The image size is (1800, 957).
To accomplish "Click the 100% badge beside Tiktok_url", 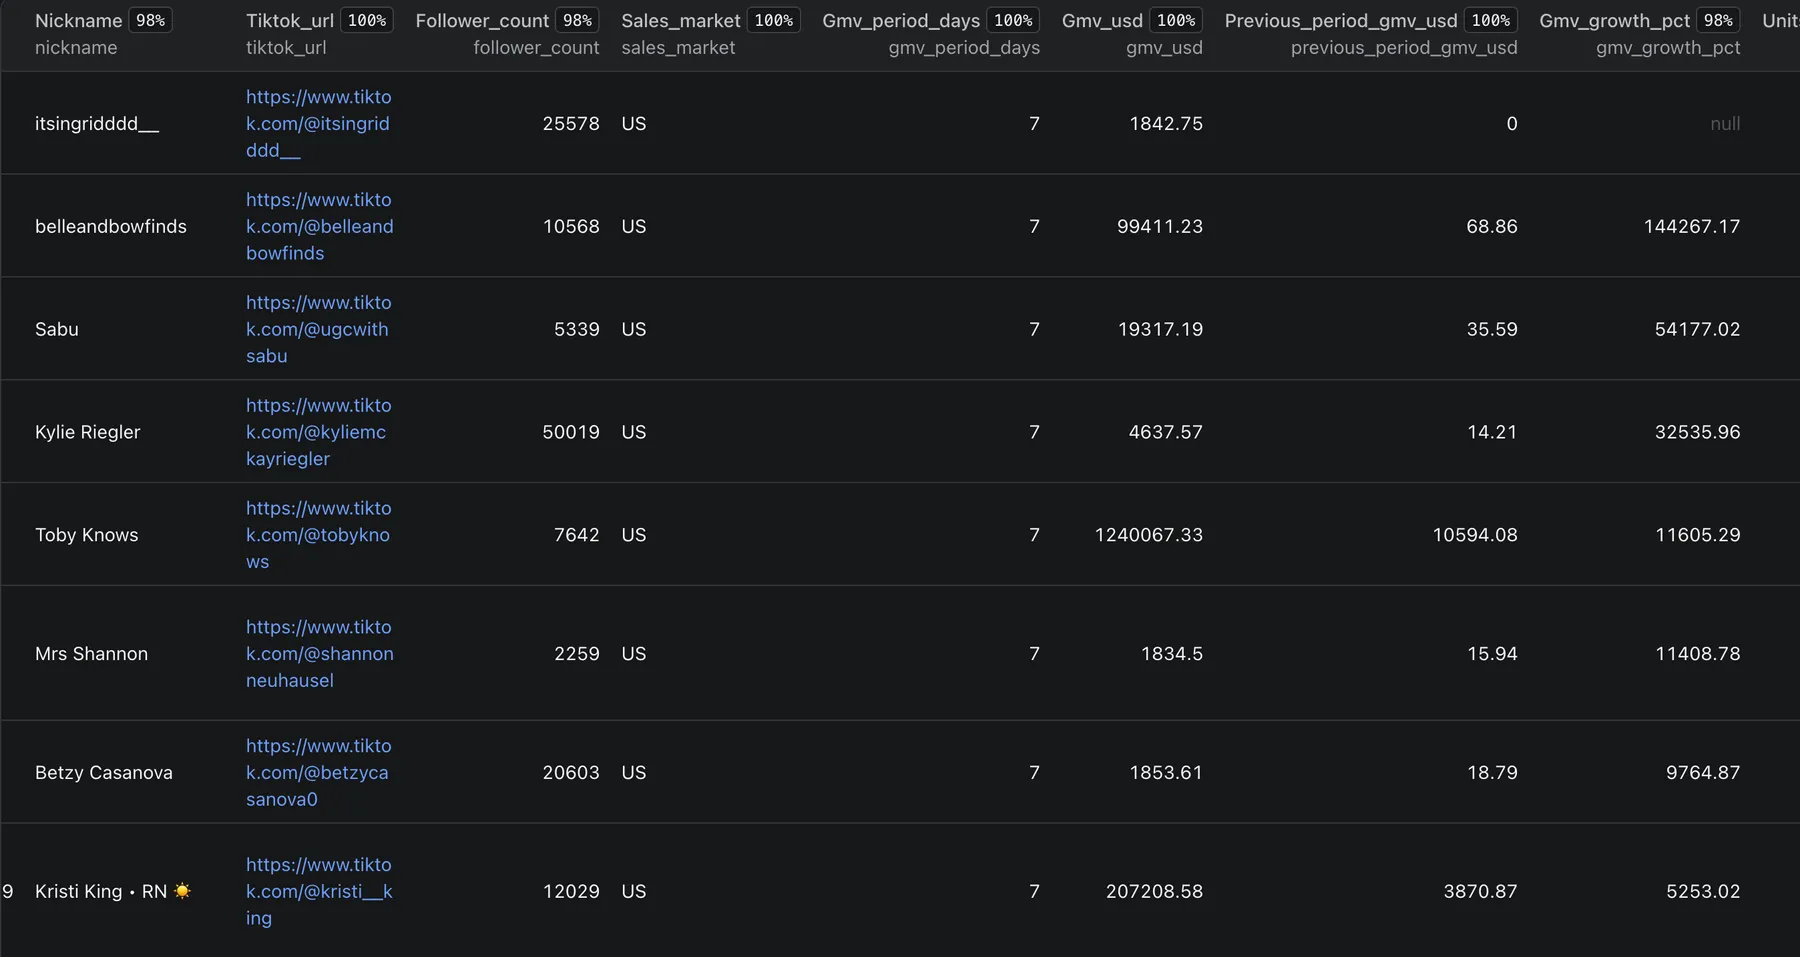I will 367,21.
